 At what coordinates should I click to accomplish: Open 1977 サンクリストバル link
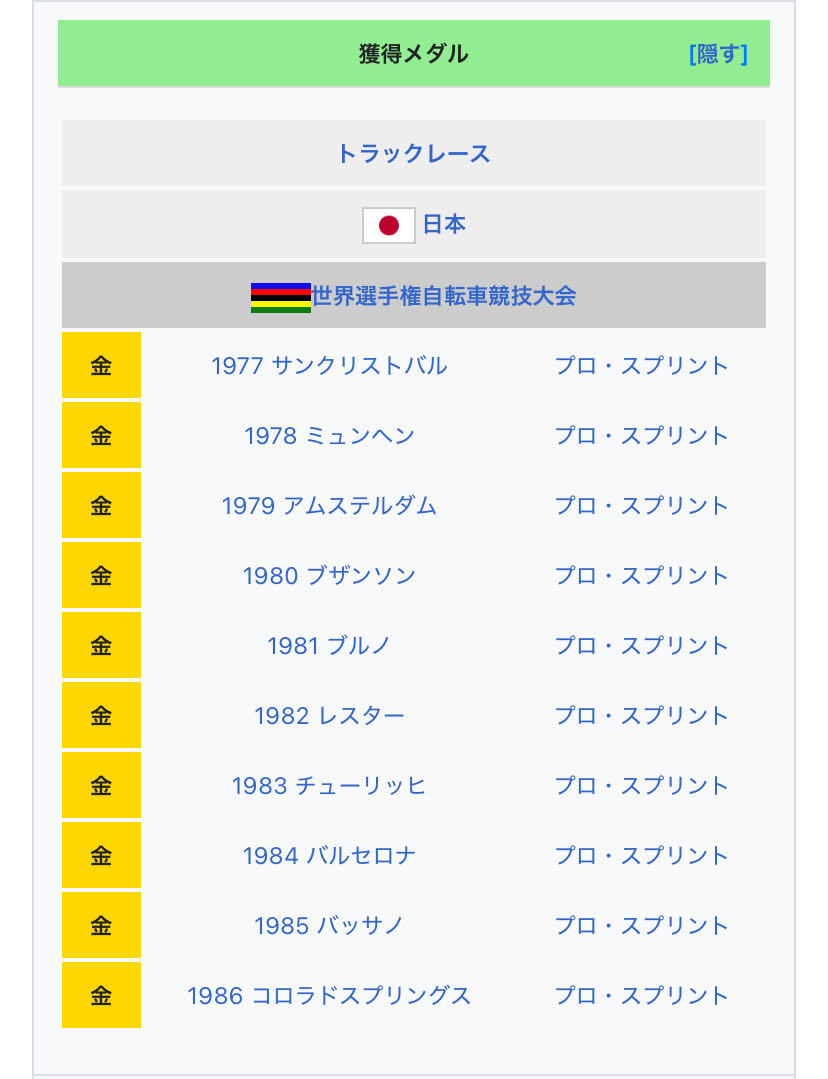[330, 365]
